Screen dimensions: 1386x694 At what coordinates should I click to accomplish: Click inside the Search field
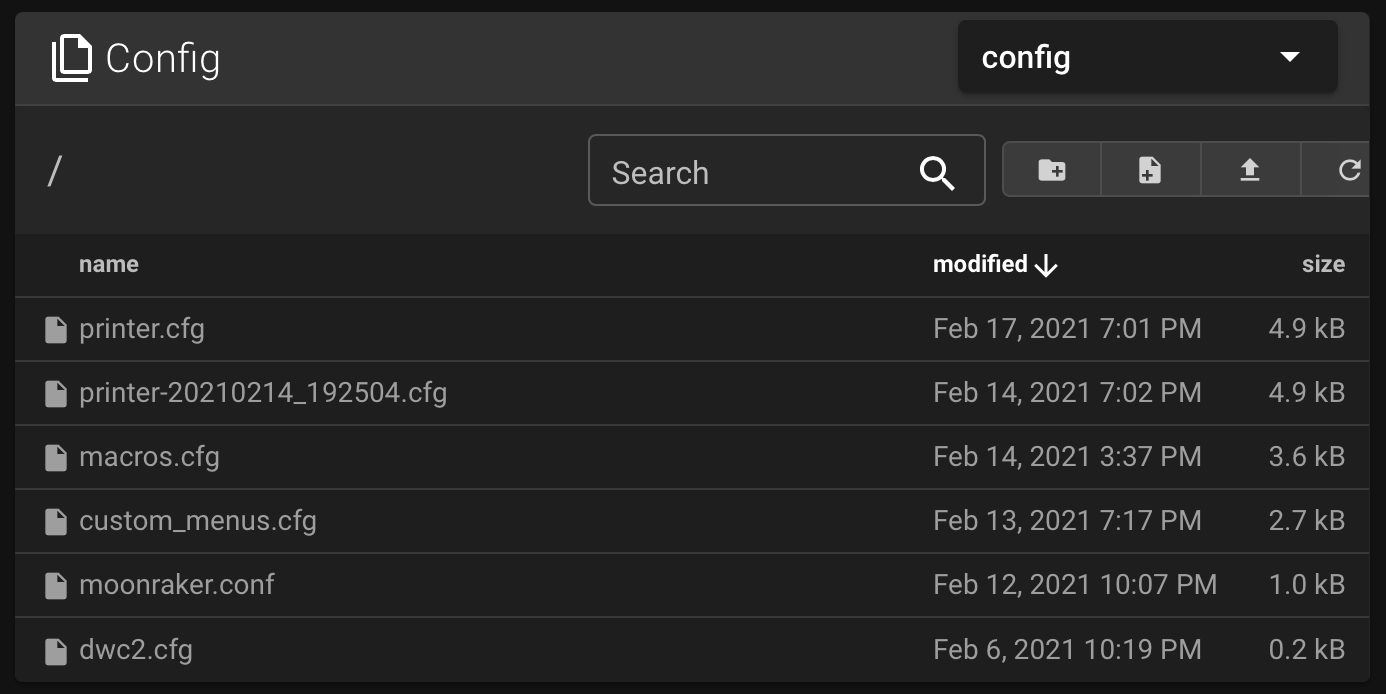(750, 172)
